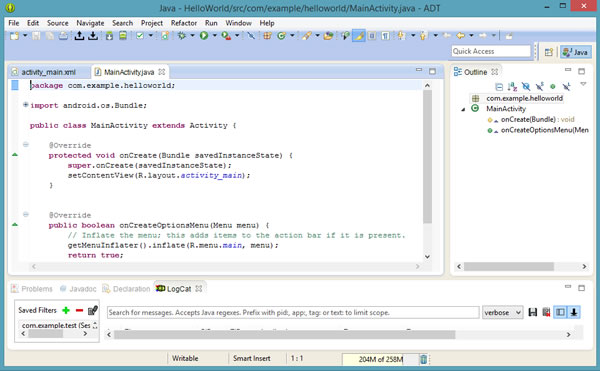Click the New Java Class icon
The image size is (600, 371).
282,36
